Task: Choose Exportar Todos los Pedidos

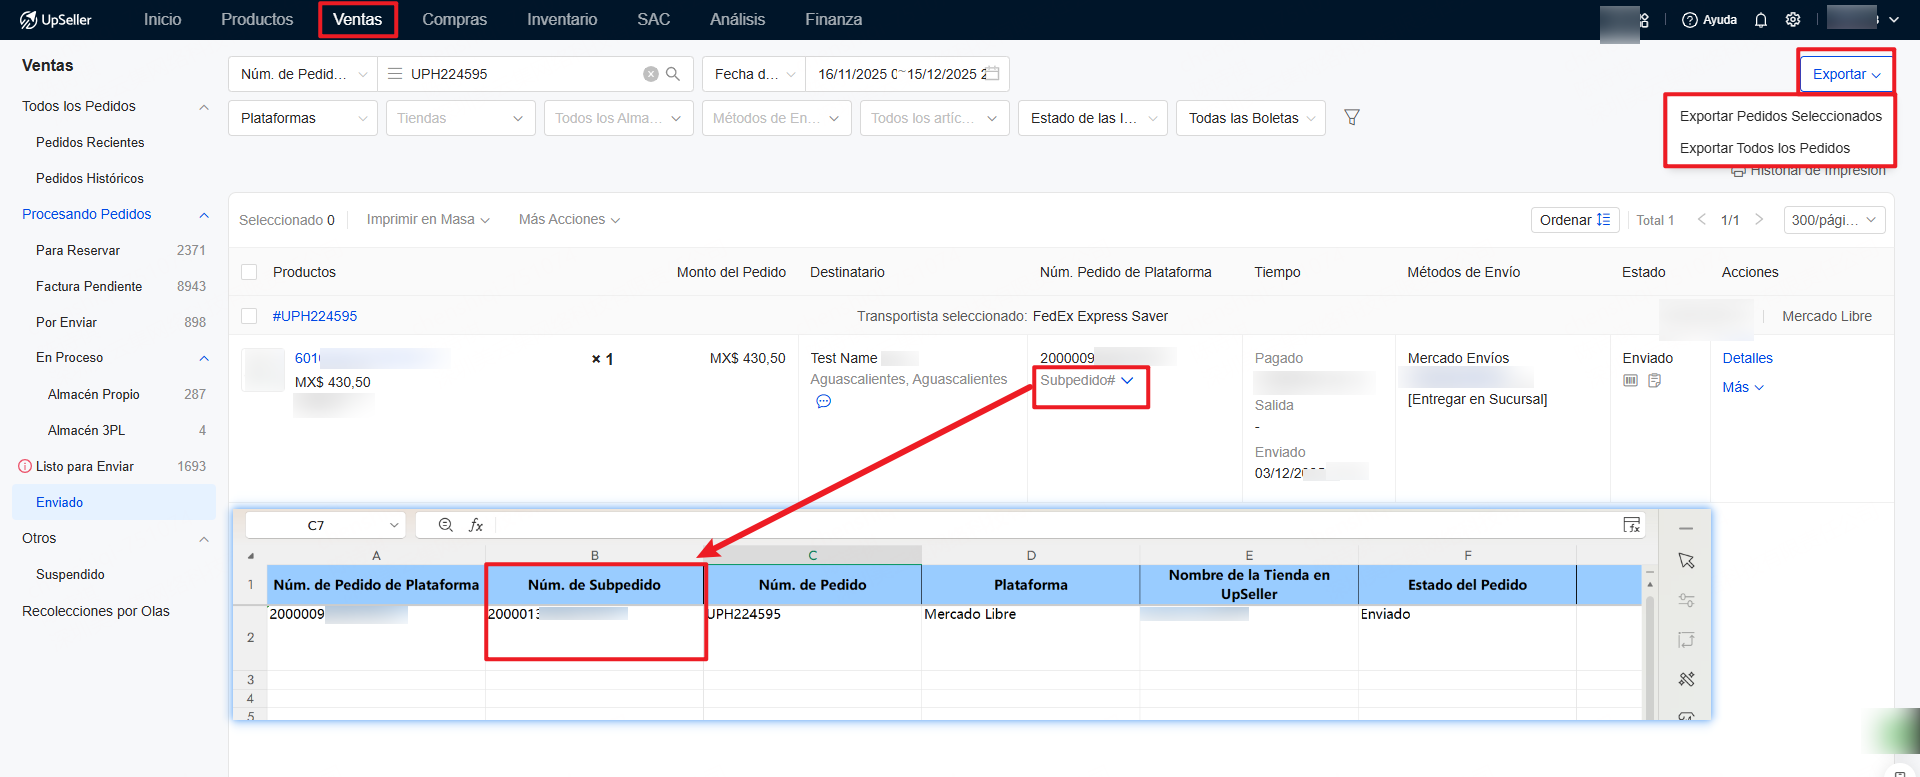Action: (x=1764, y=148)
